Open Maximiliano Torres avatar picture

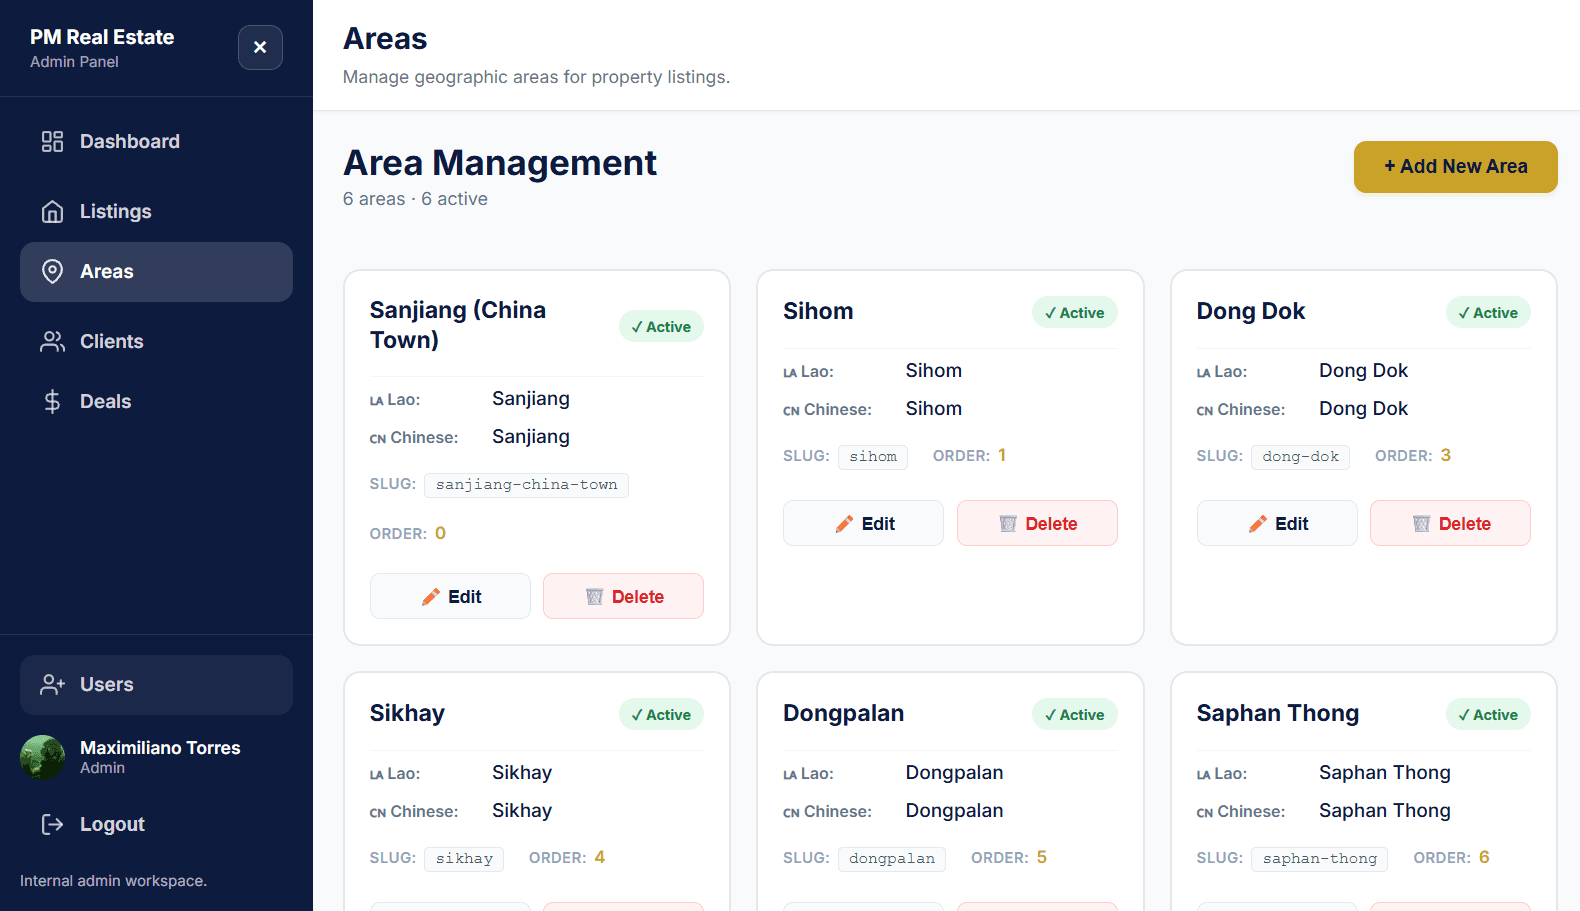coord(42,757)
